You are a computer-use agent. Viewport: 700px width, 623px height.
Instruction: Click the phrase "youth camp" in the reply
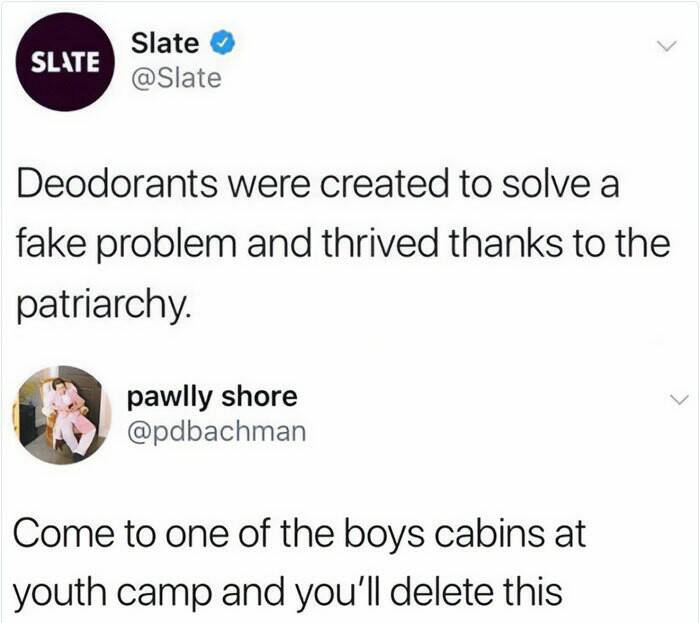[112, 593]
